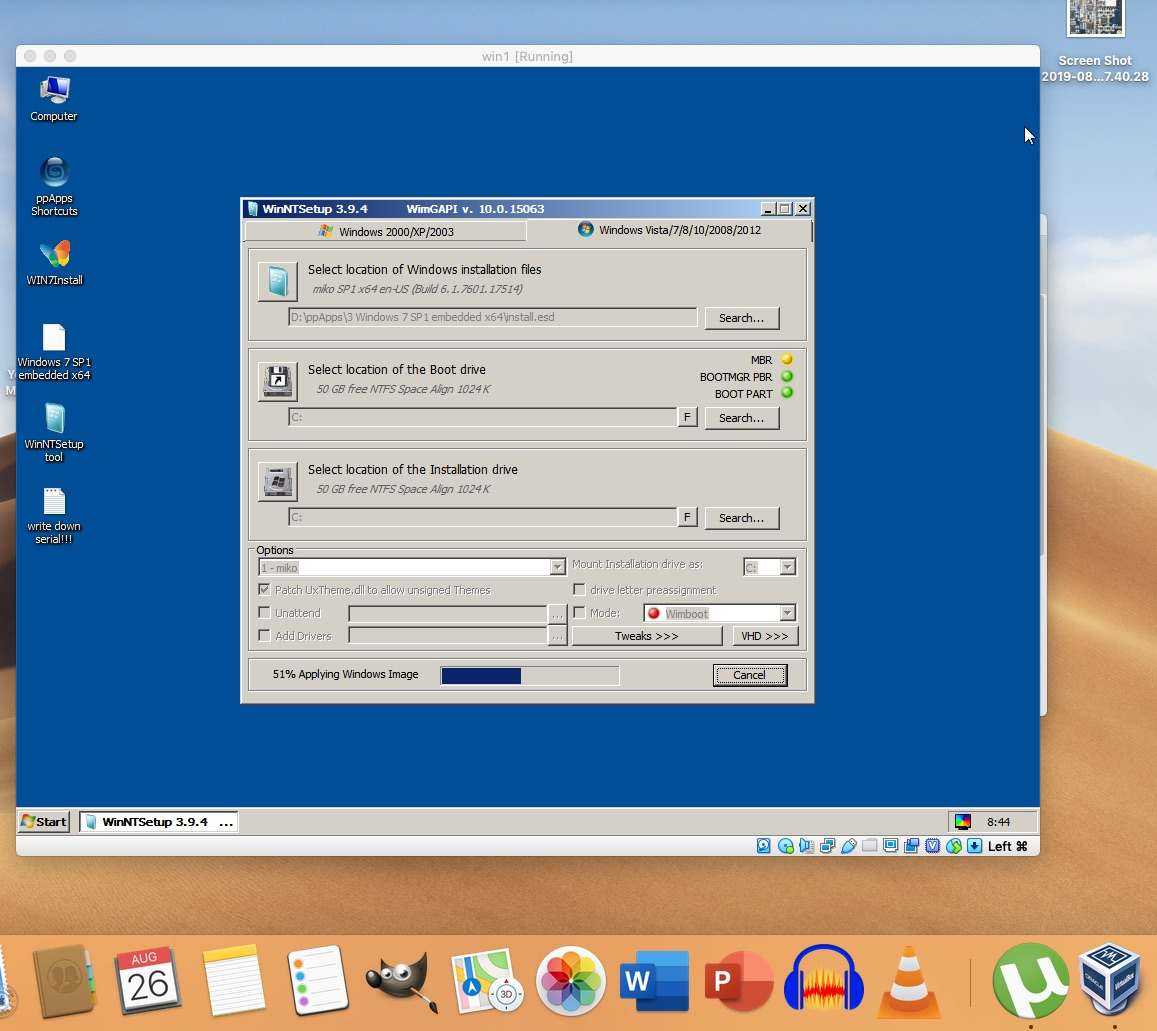Click the display icon in the Windows tray
This screenshot has width=1157, height=1031.
point(962,821)
